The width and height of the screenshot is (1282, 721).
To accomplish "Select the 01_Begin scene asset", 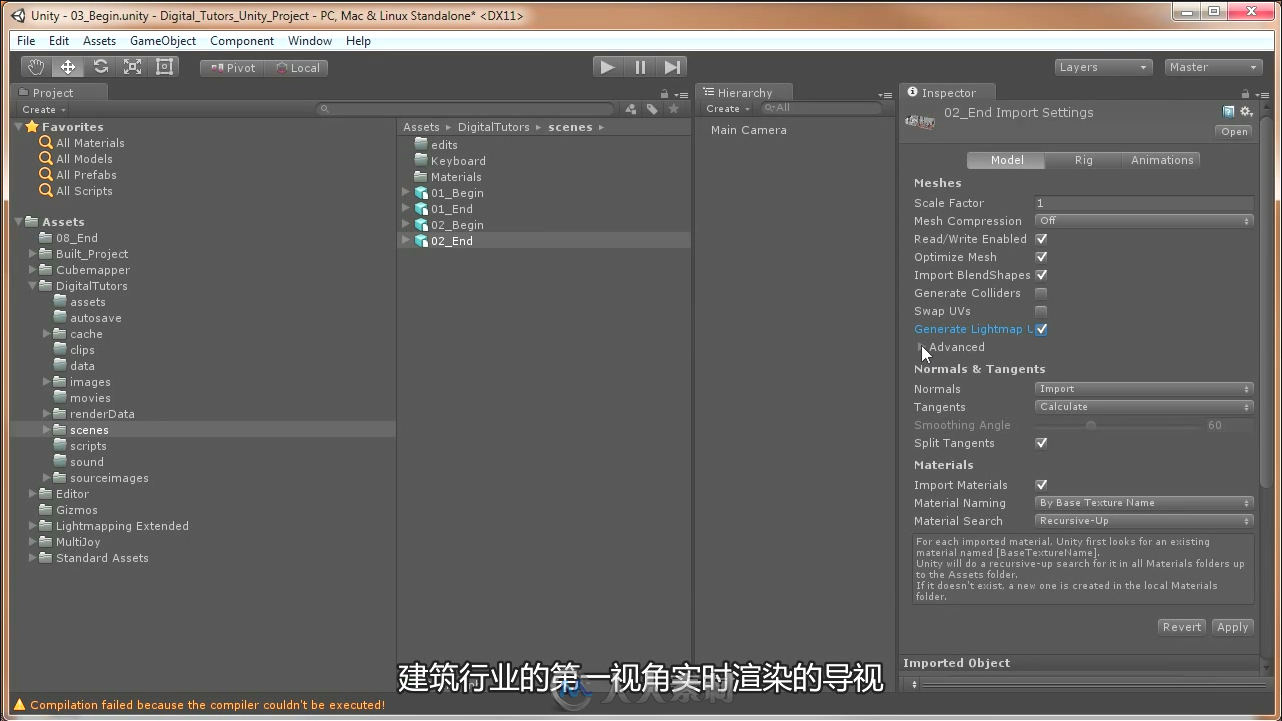I will click(x=457, y=193).
